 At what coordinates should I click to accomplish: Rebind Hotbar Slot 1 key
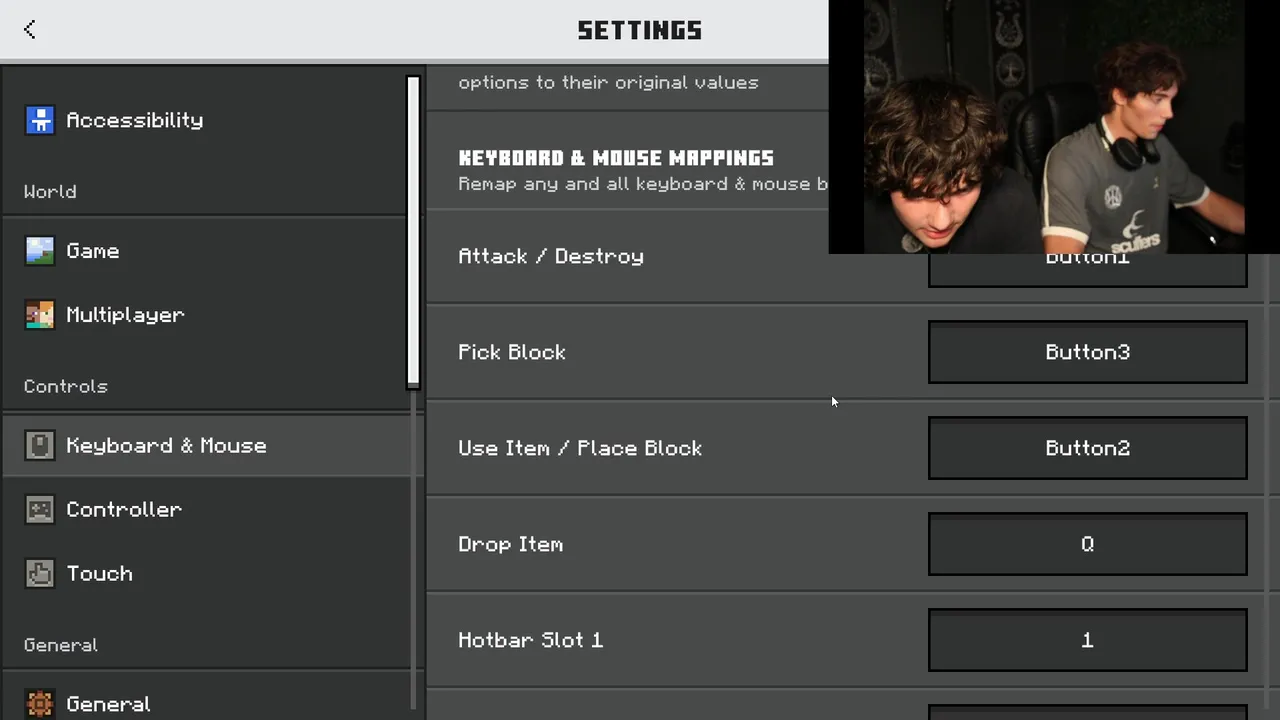click(x=1087, y=640)
